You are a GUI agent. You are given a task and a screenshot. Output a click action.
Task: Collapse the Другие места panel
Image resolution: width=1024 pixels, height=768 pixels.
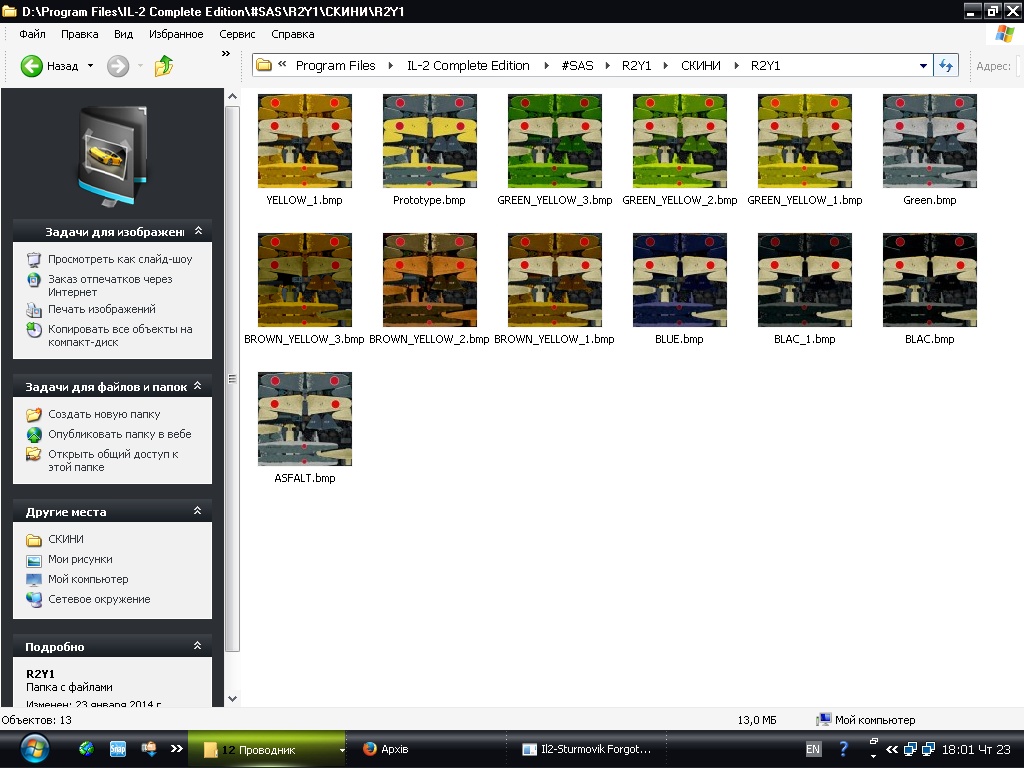(198, 511)
